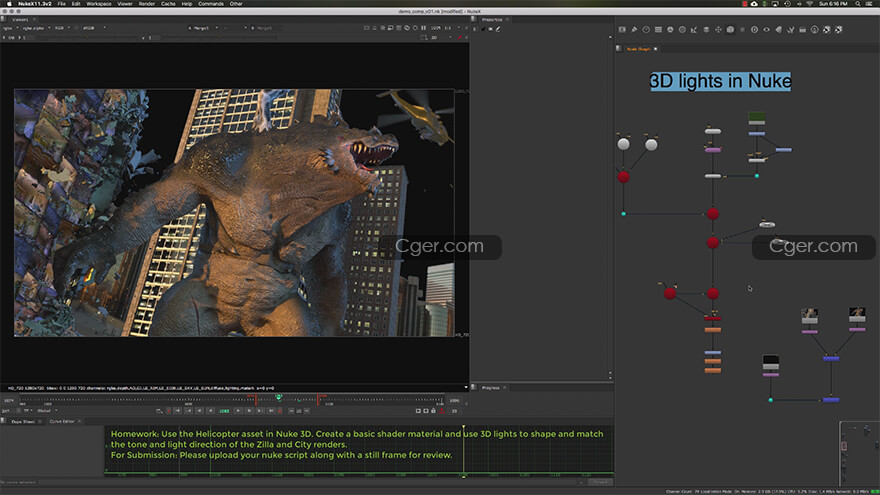Image resolution: width=880 pixels, height=495 pixels.
Task: Jump to the first frame
Action: pyautogui.click(x=177, y=411)
